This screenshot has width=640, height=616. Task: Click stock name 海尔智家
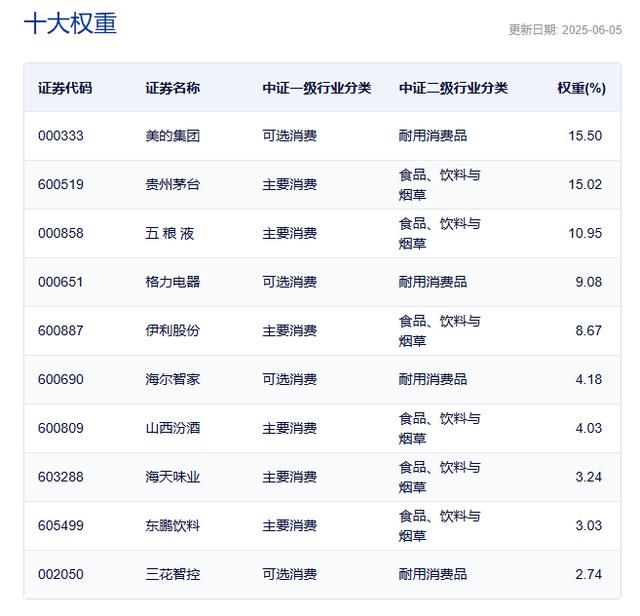[173, 380]
